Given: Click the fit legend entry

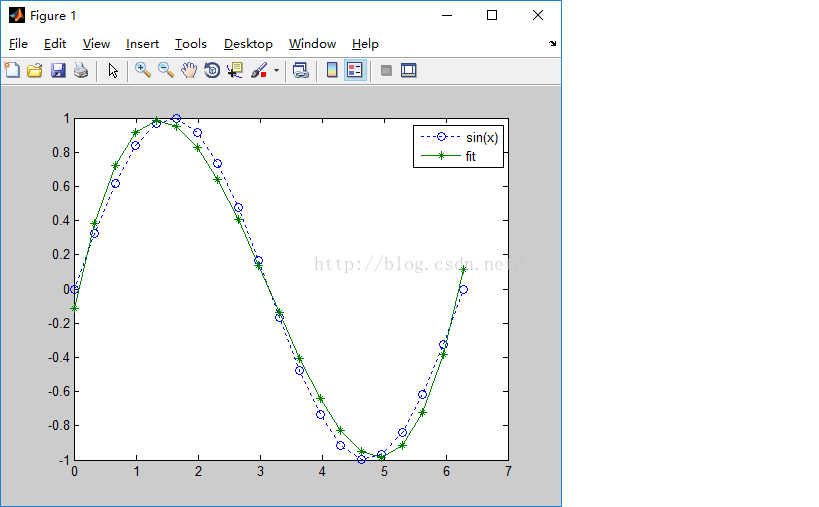Looking at the screenshot, I should [471, 156].
